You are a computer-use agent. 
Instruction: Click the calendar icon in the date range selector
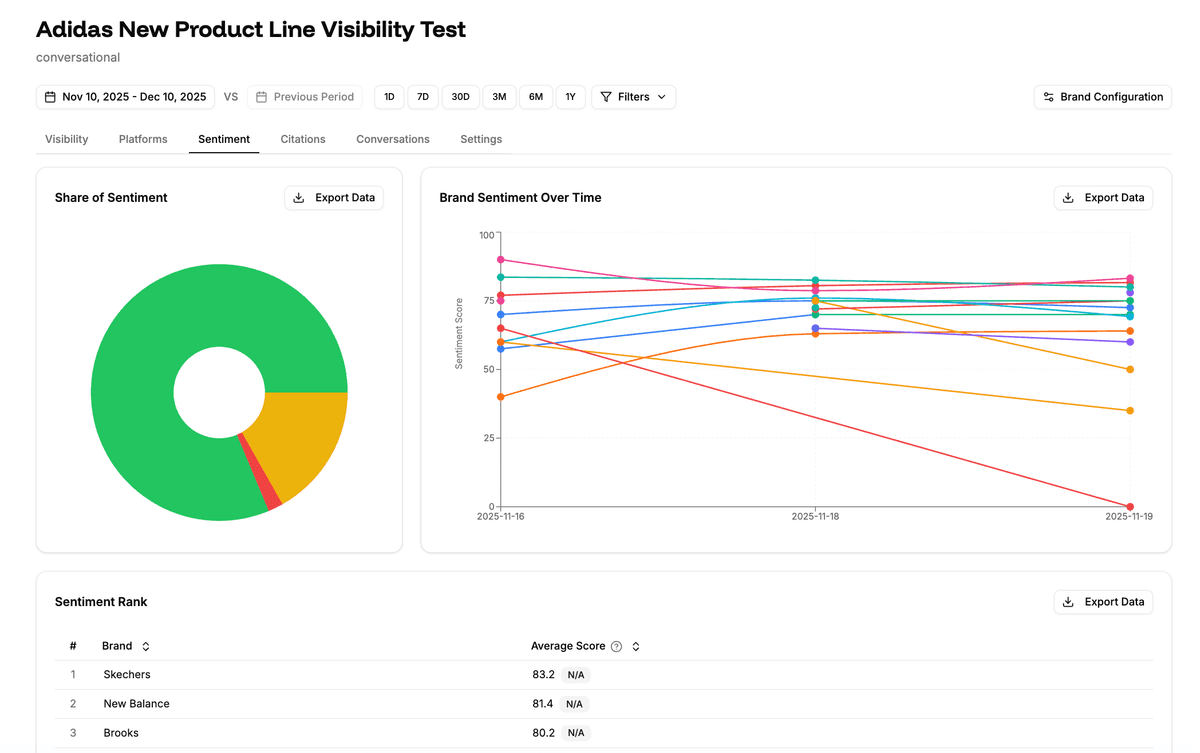[49, 96]
